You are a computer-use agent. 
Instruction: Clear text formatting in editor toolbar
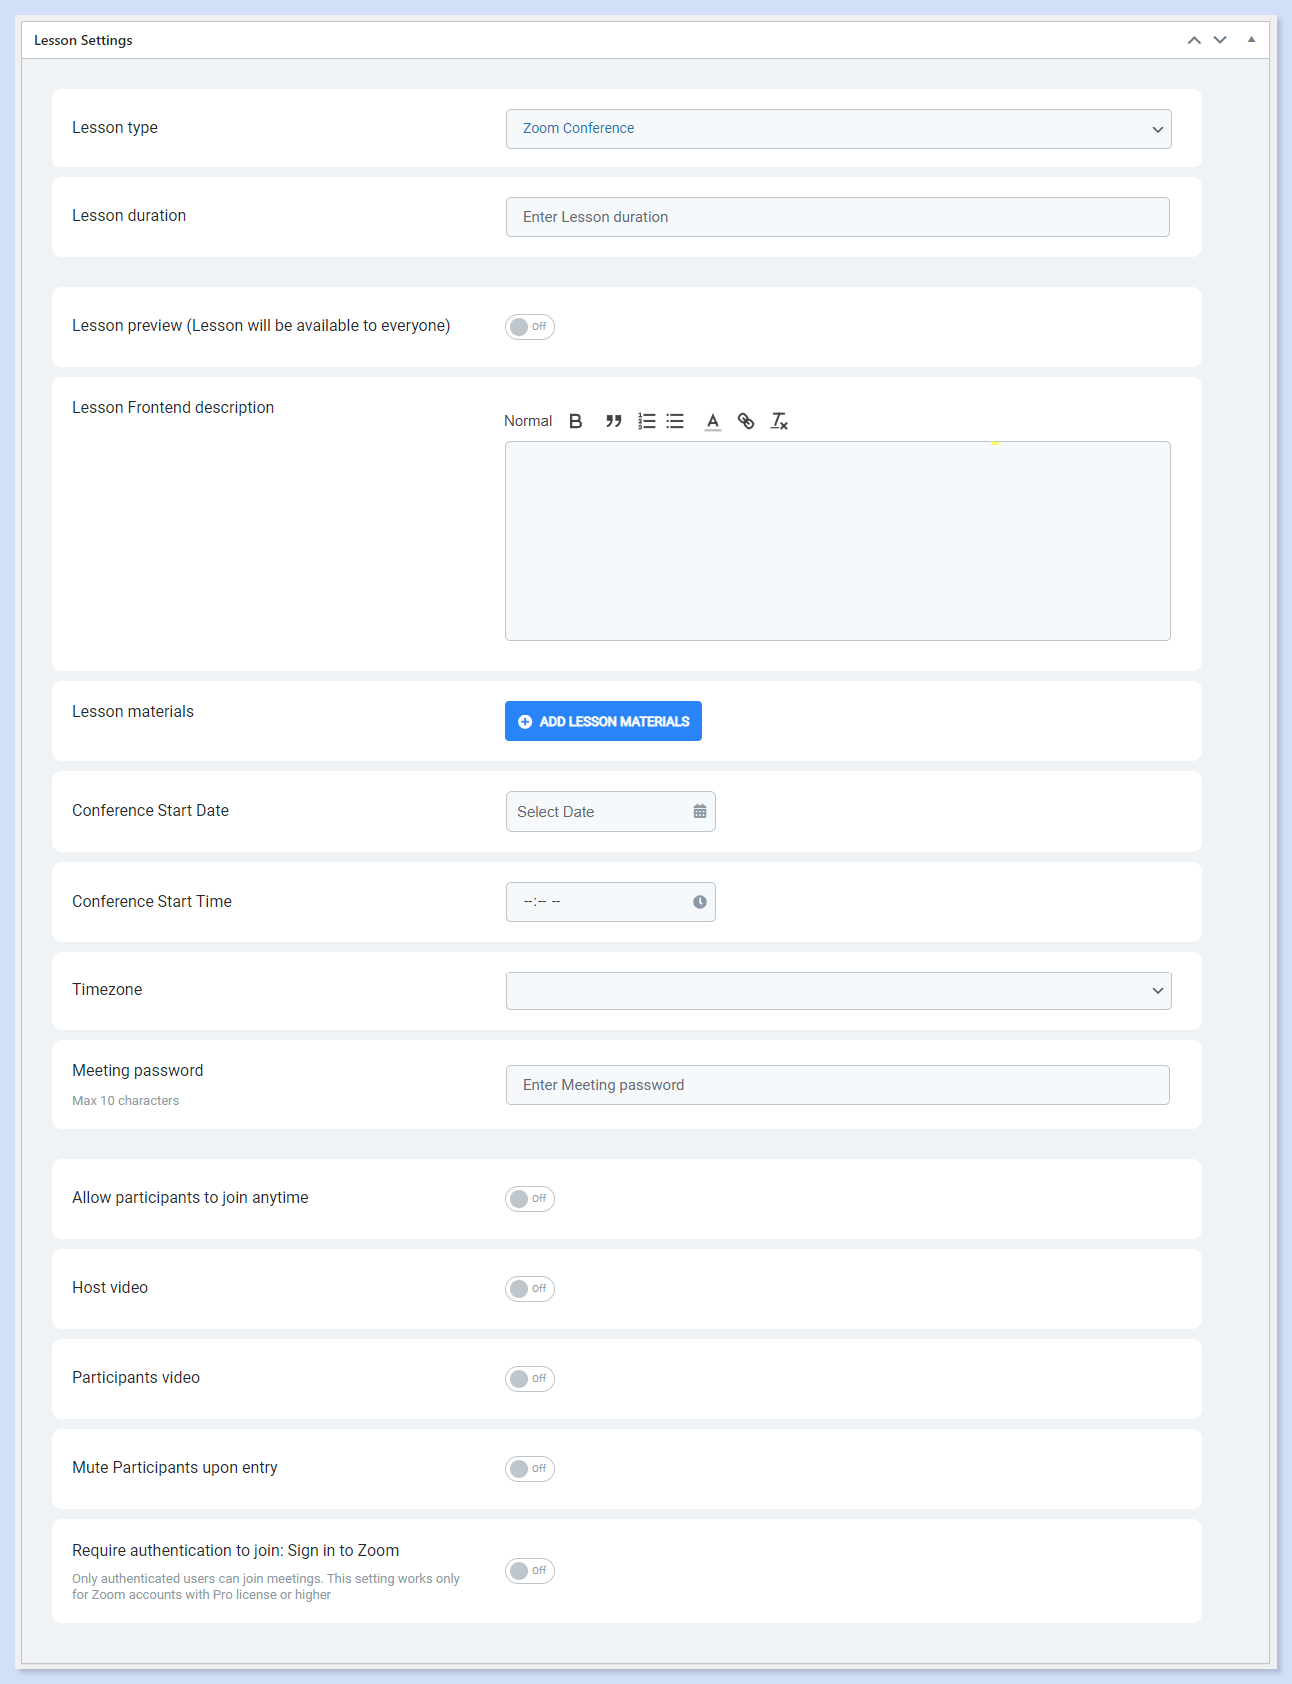click(x=779, y=421)
